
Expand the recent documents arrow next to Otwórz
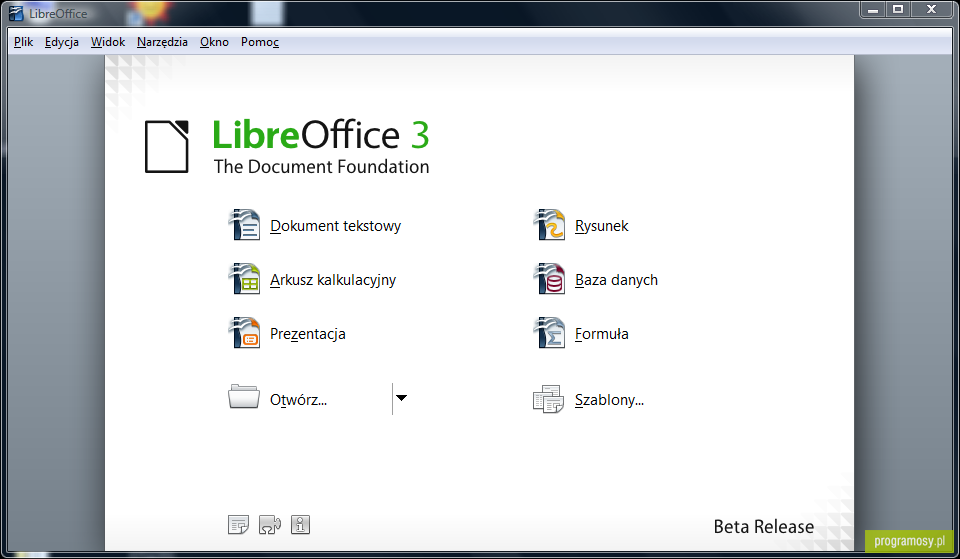click(x=401, y=398)
